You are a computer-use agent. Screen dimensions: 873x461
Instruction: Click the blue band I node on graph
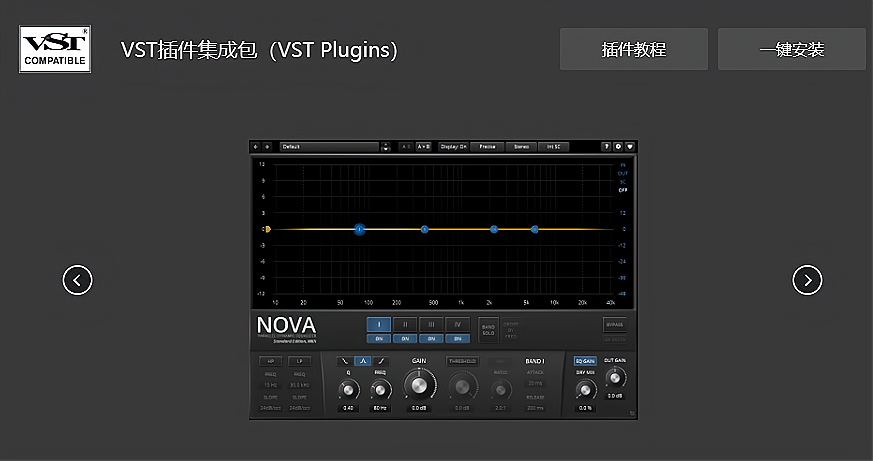pyautogui.click(x=359, y=229)
